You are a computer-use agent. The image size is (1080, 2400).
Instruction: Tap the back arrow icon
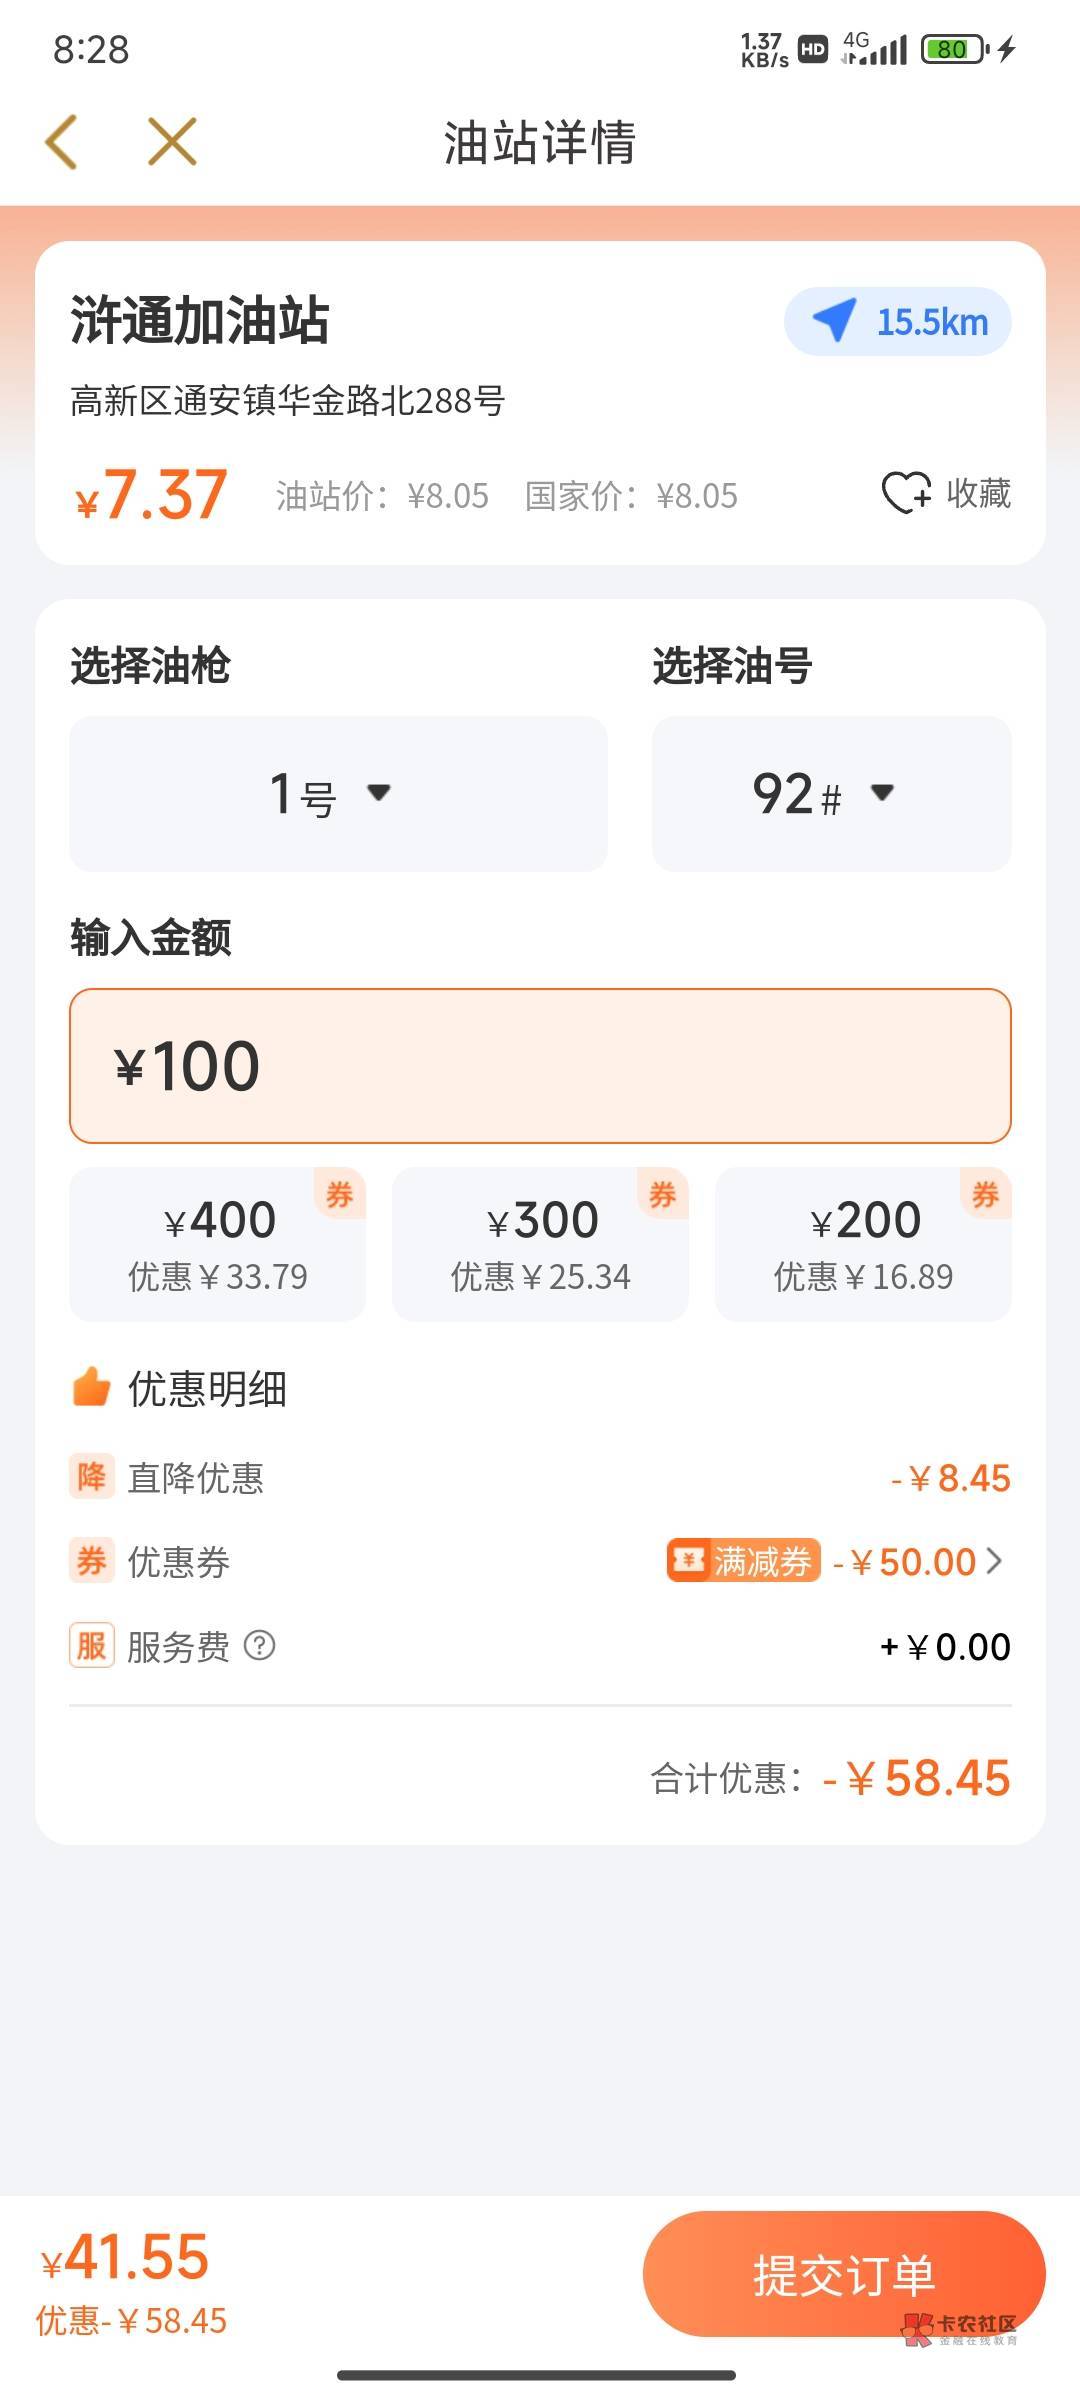point(62,141)
